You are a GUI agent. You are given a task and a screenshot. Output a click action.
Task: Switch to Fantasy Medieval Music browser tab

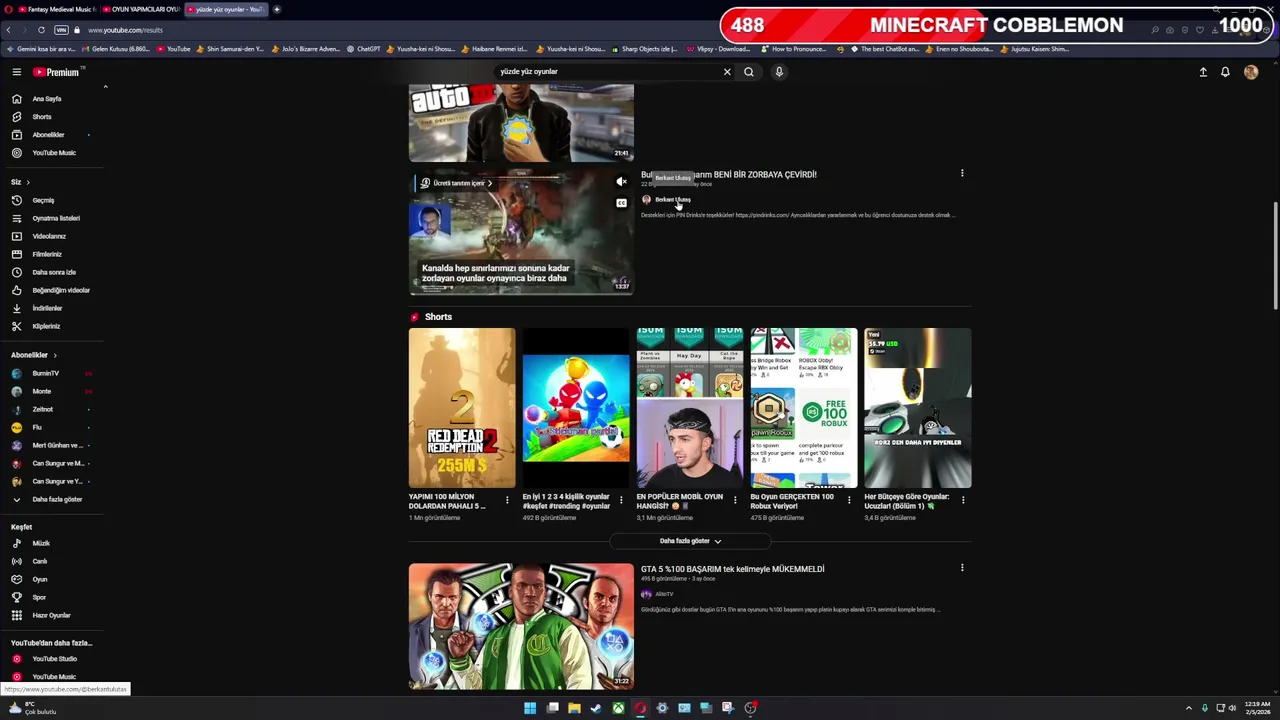click(57, 9)
